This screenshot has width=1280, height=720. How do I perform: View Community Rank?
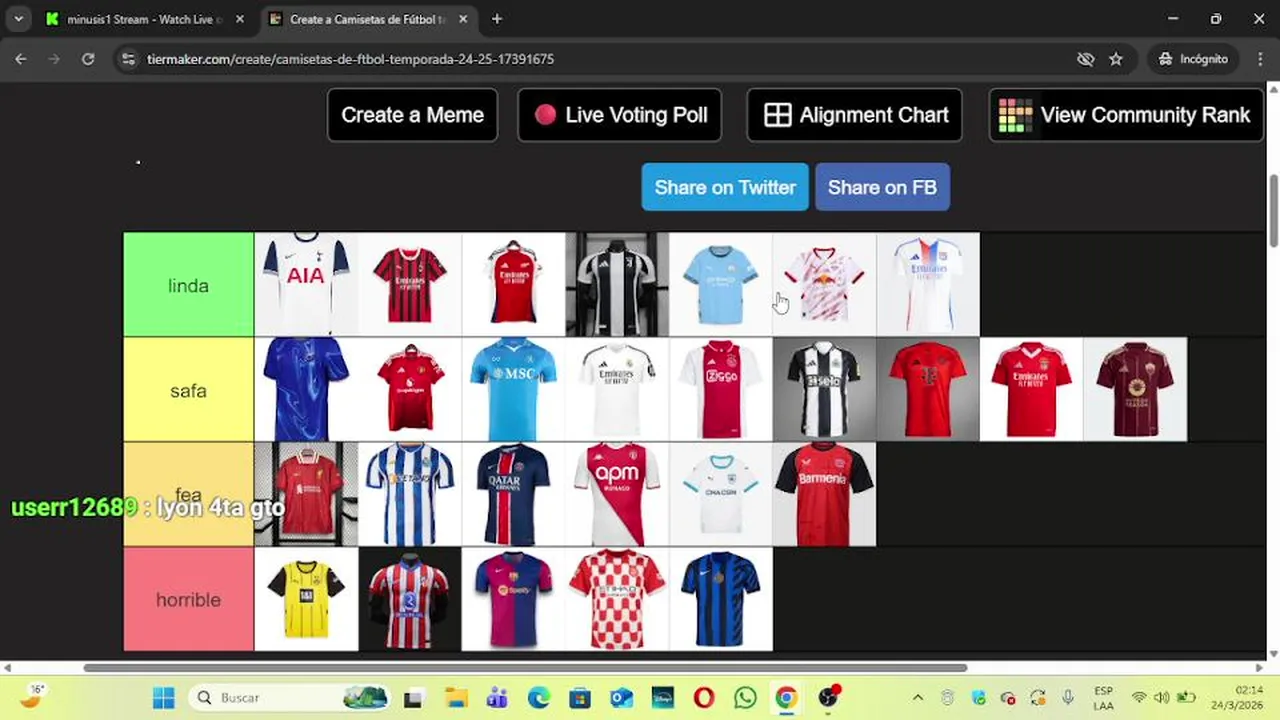click(x=1126, y=115)
